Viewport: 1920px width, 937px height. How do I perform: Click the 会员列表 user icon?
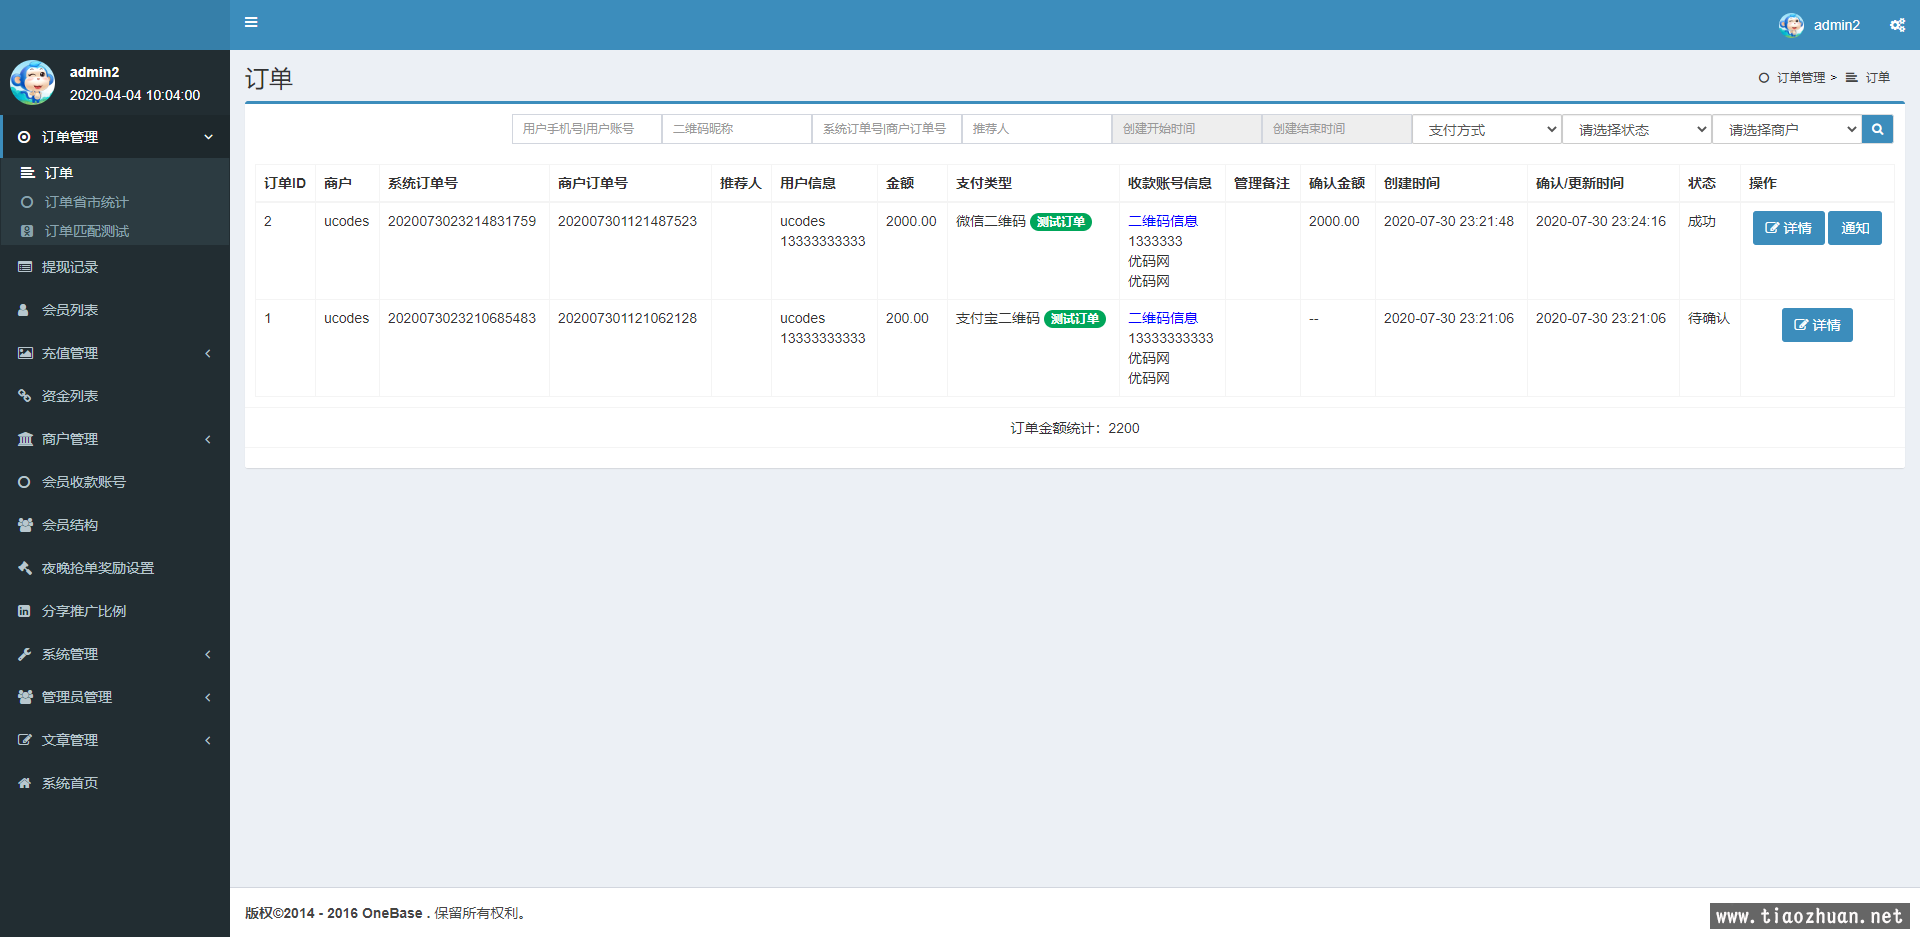(24, 310)
